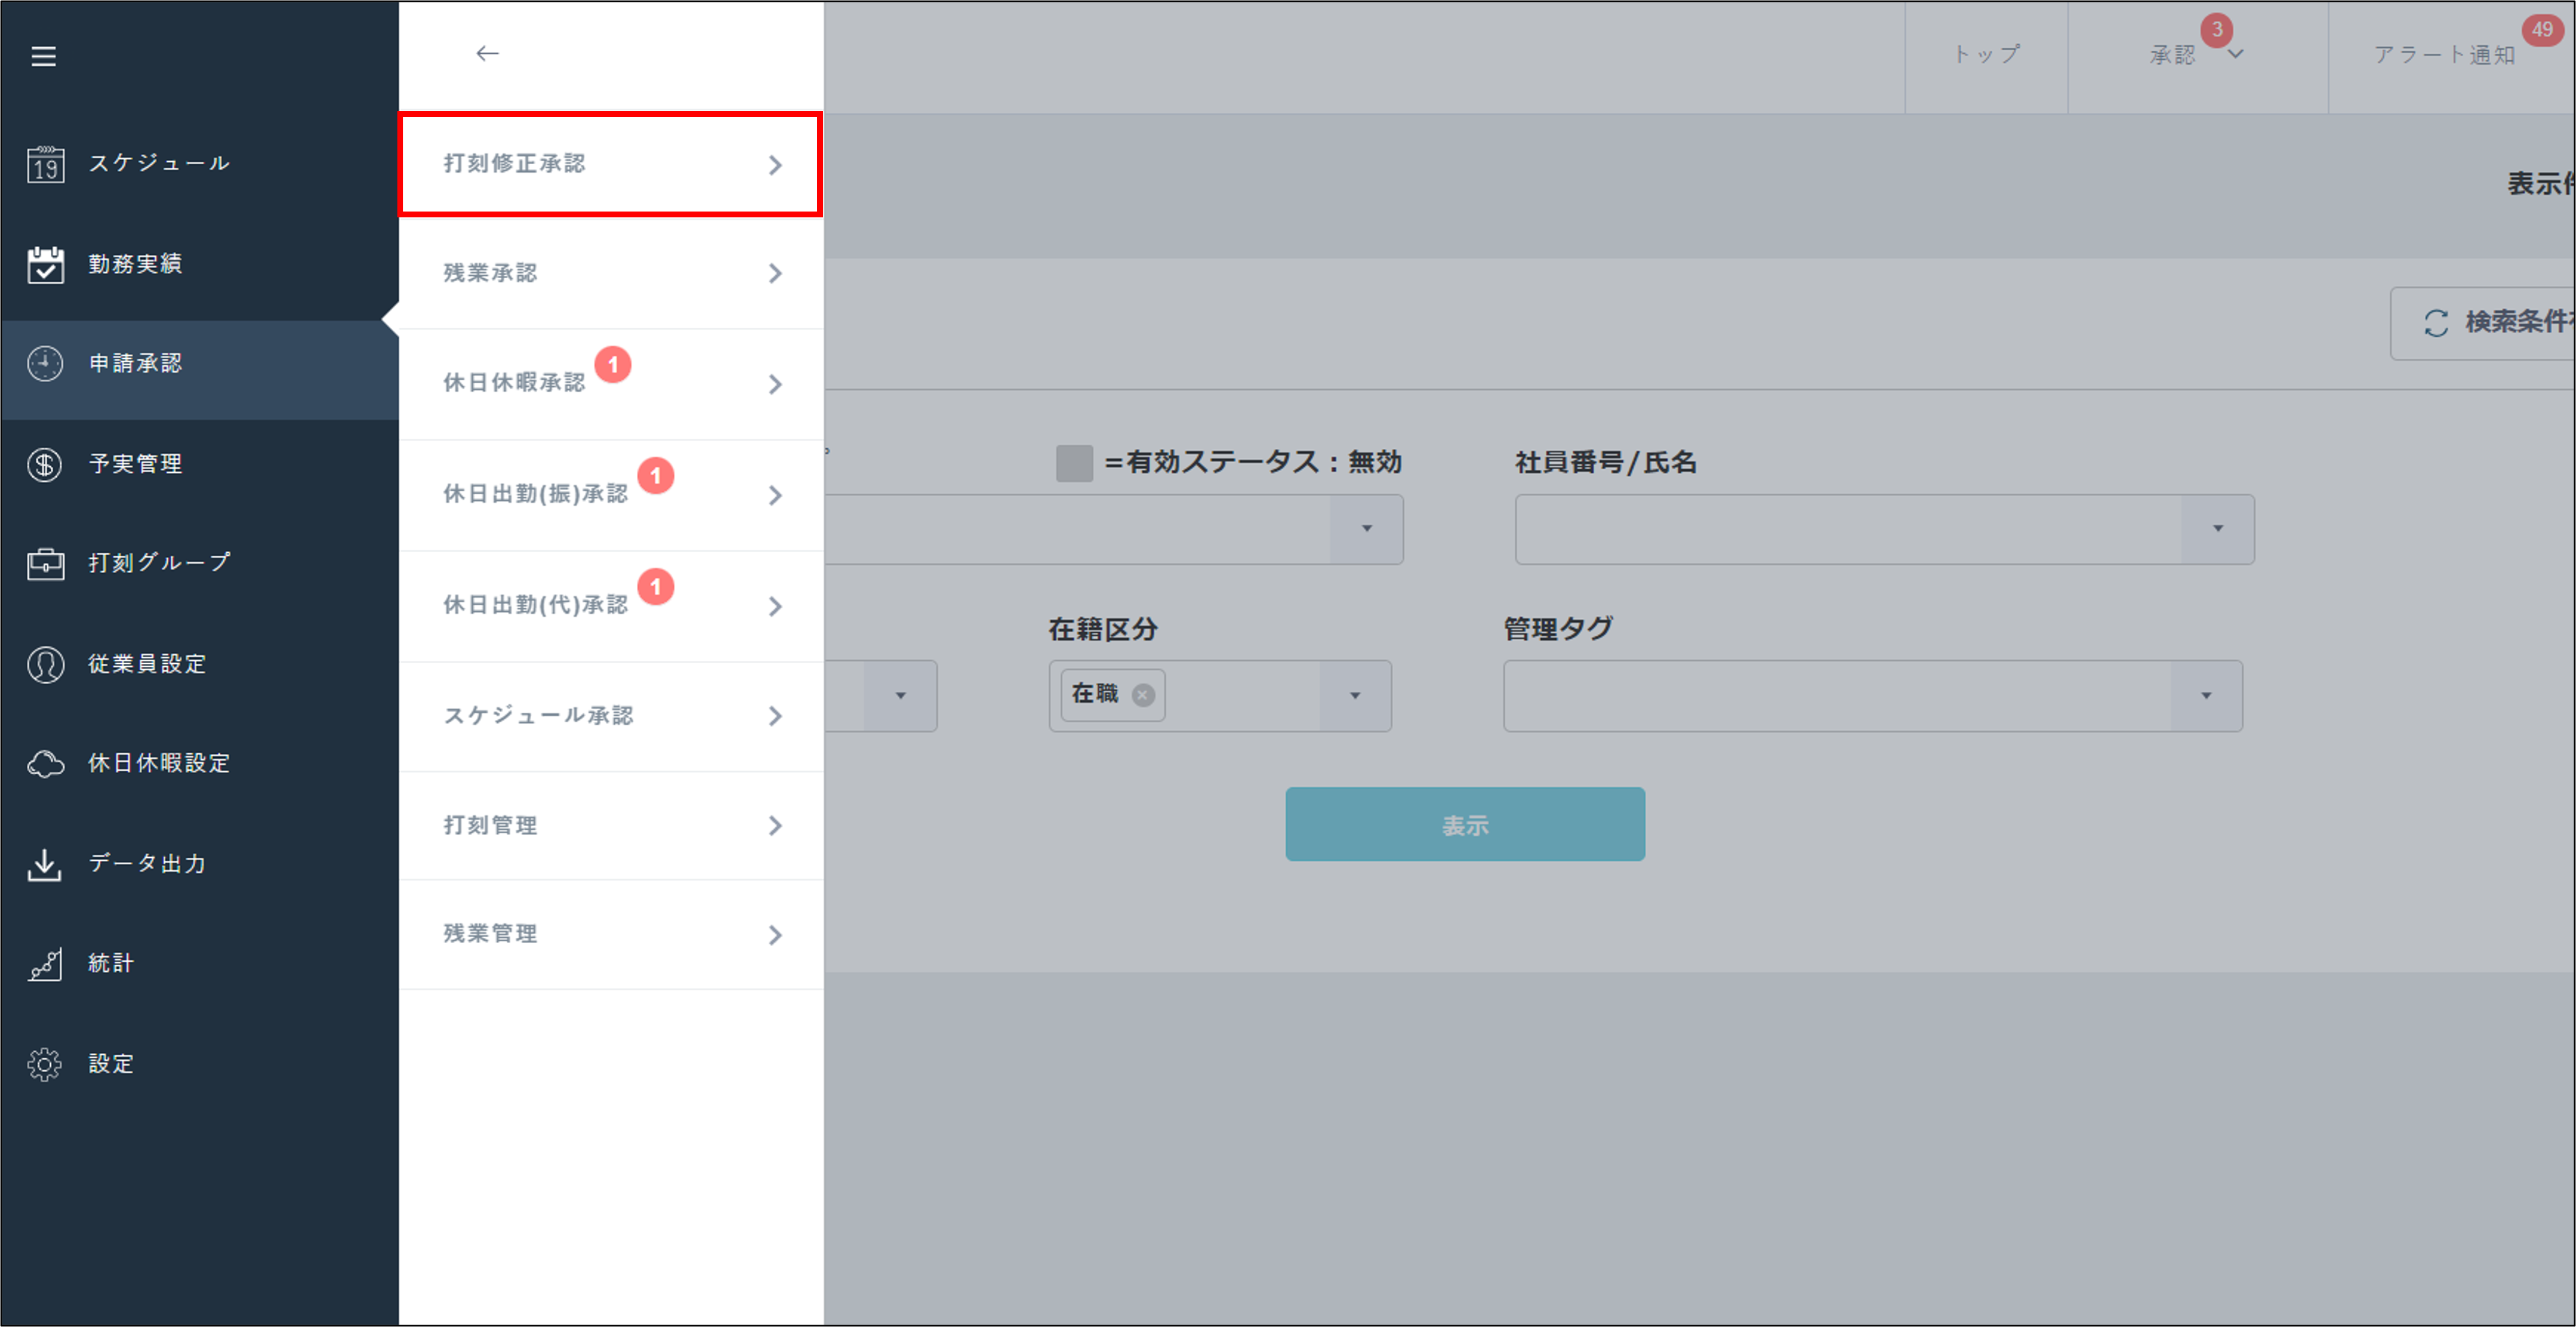2576x1327 pixels.
Task: Click the 勤務実績 calendar-check icon
Action: (x=45, y=264)
